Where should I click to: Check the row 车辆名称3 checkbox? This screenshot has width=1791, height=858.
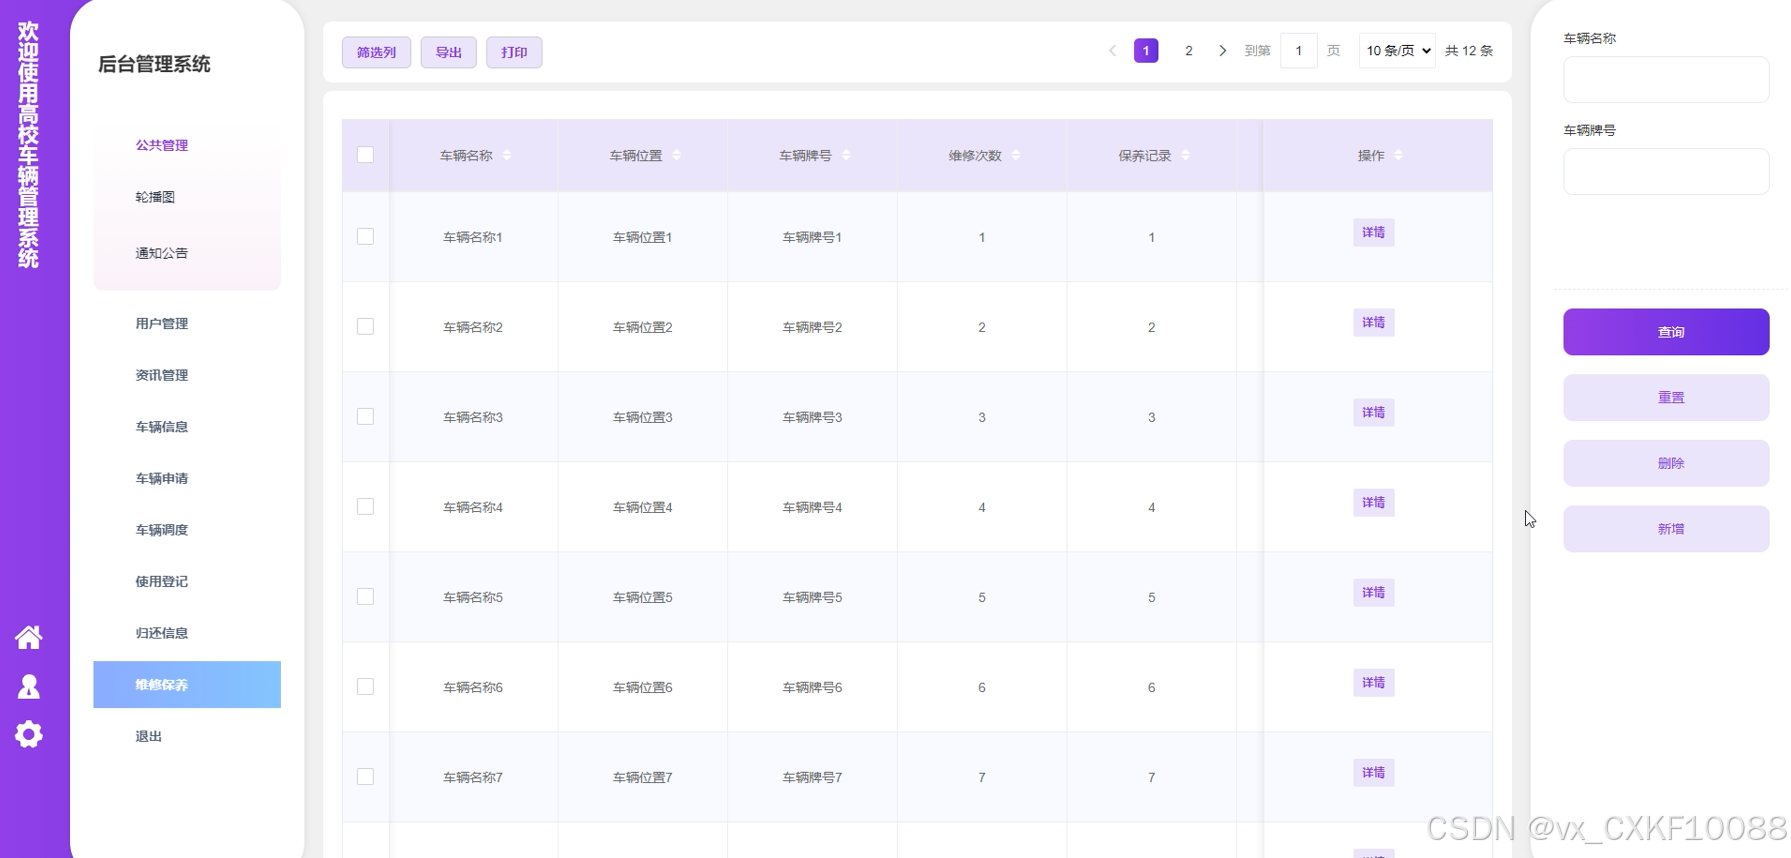[x=365, y=417]
